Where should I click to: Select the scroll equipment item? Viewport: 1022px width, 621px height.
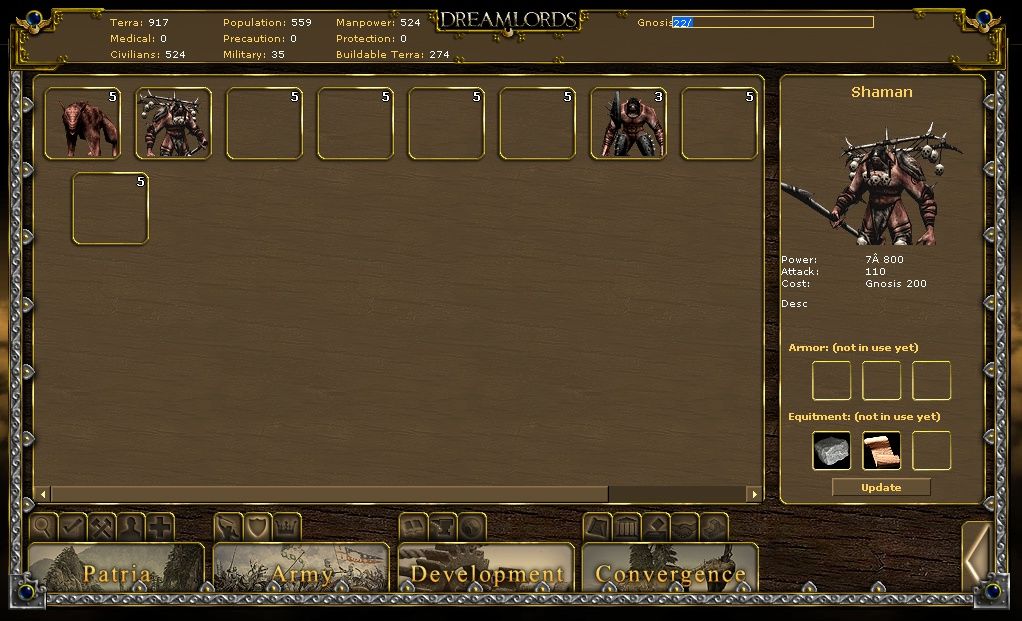(x=881, y=450)
